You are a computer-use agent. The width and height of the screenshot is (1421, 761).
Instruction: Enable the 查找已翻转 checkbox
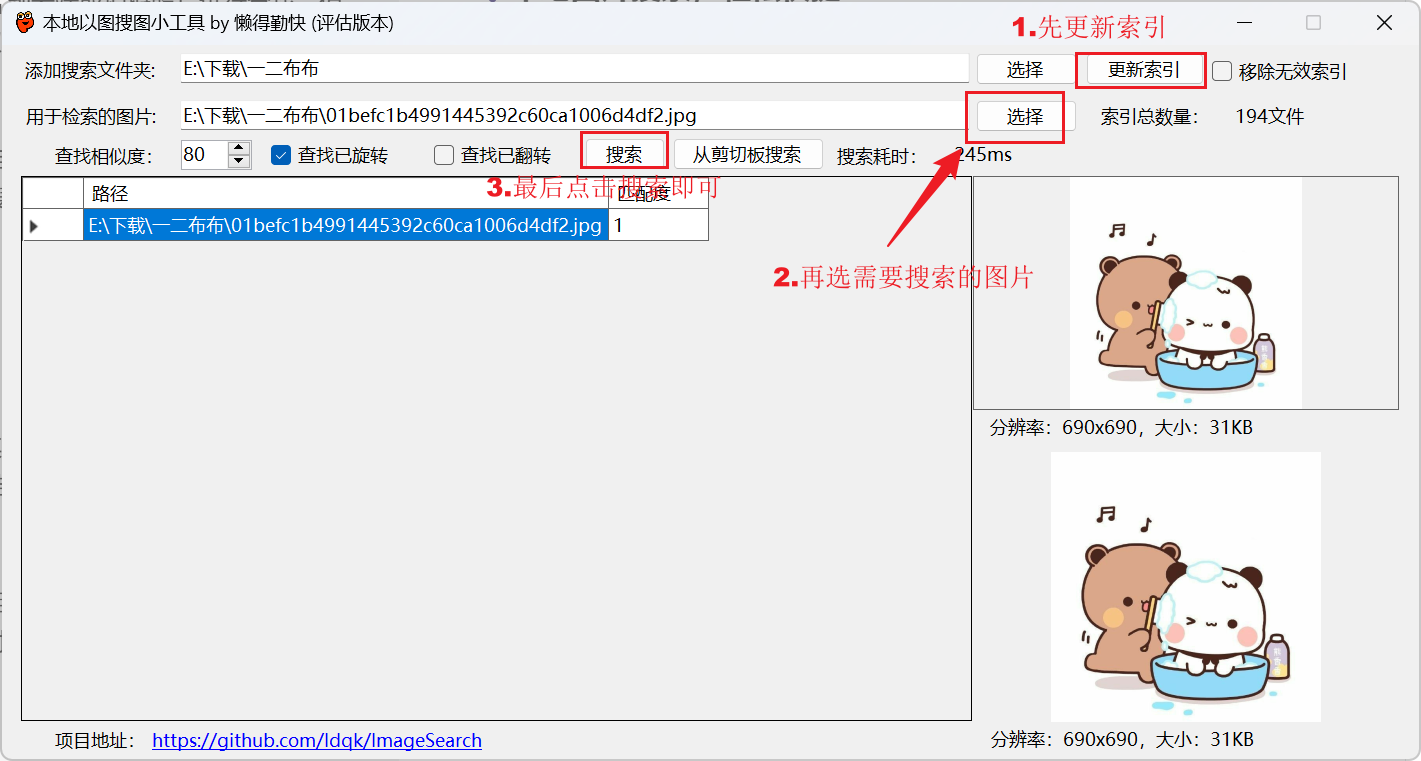click(x=444, y=155)
